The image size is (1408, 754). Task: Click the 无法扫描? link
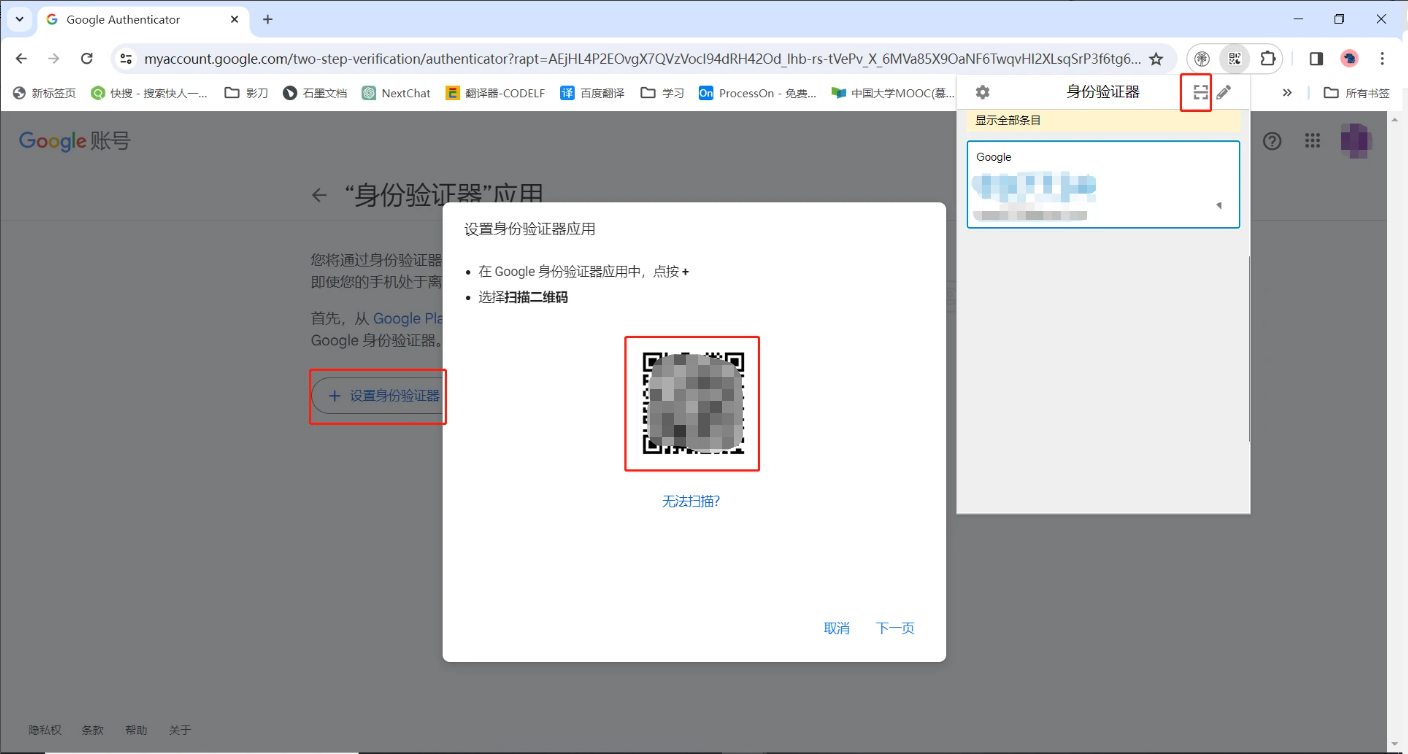coord(691,501)
